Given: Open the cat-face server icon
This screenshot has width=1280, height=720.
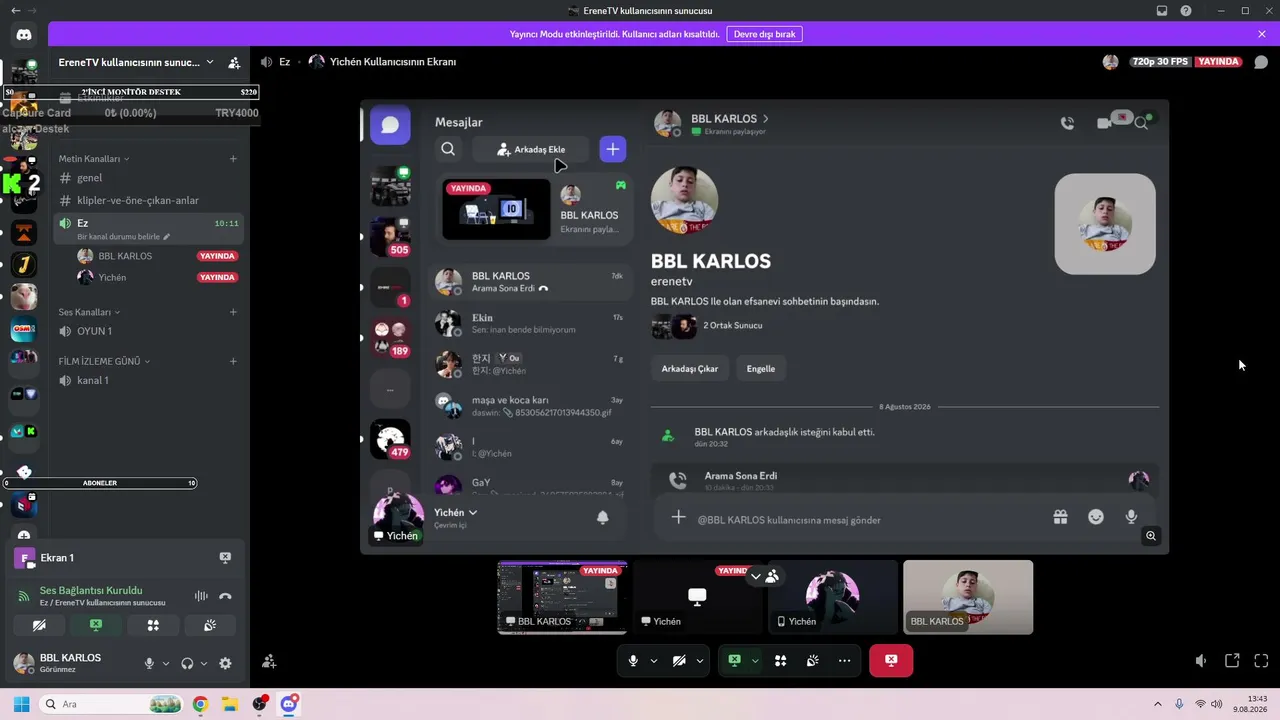Looking at the screenshot, I should point(24,297).
